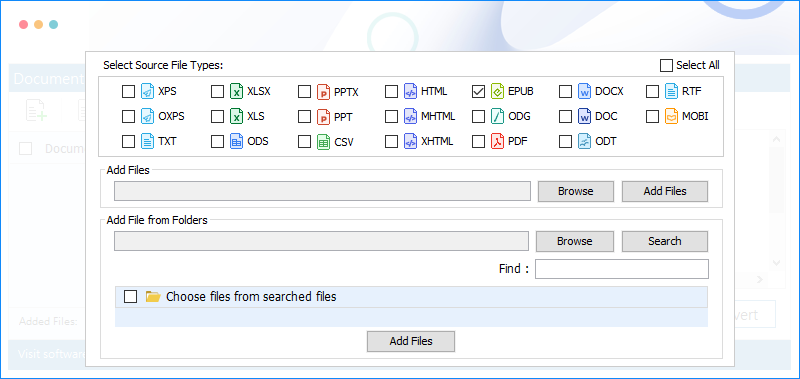Image resolution: width=800 pixels, height=379 pixels.
Task: Enable the XPS checkbox
Action: [129, 92]
